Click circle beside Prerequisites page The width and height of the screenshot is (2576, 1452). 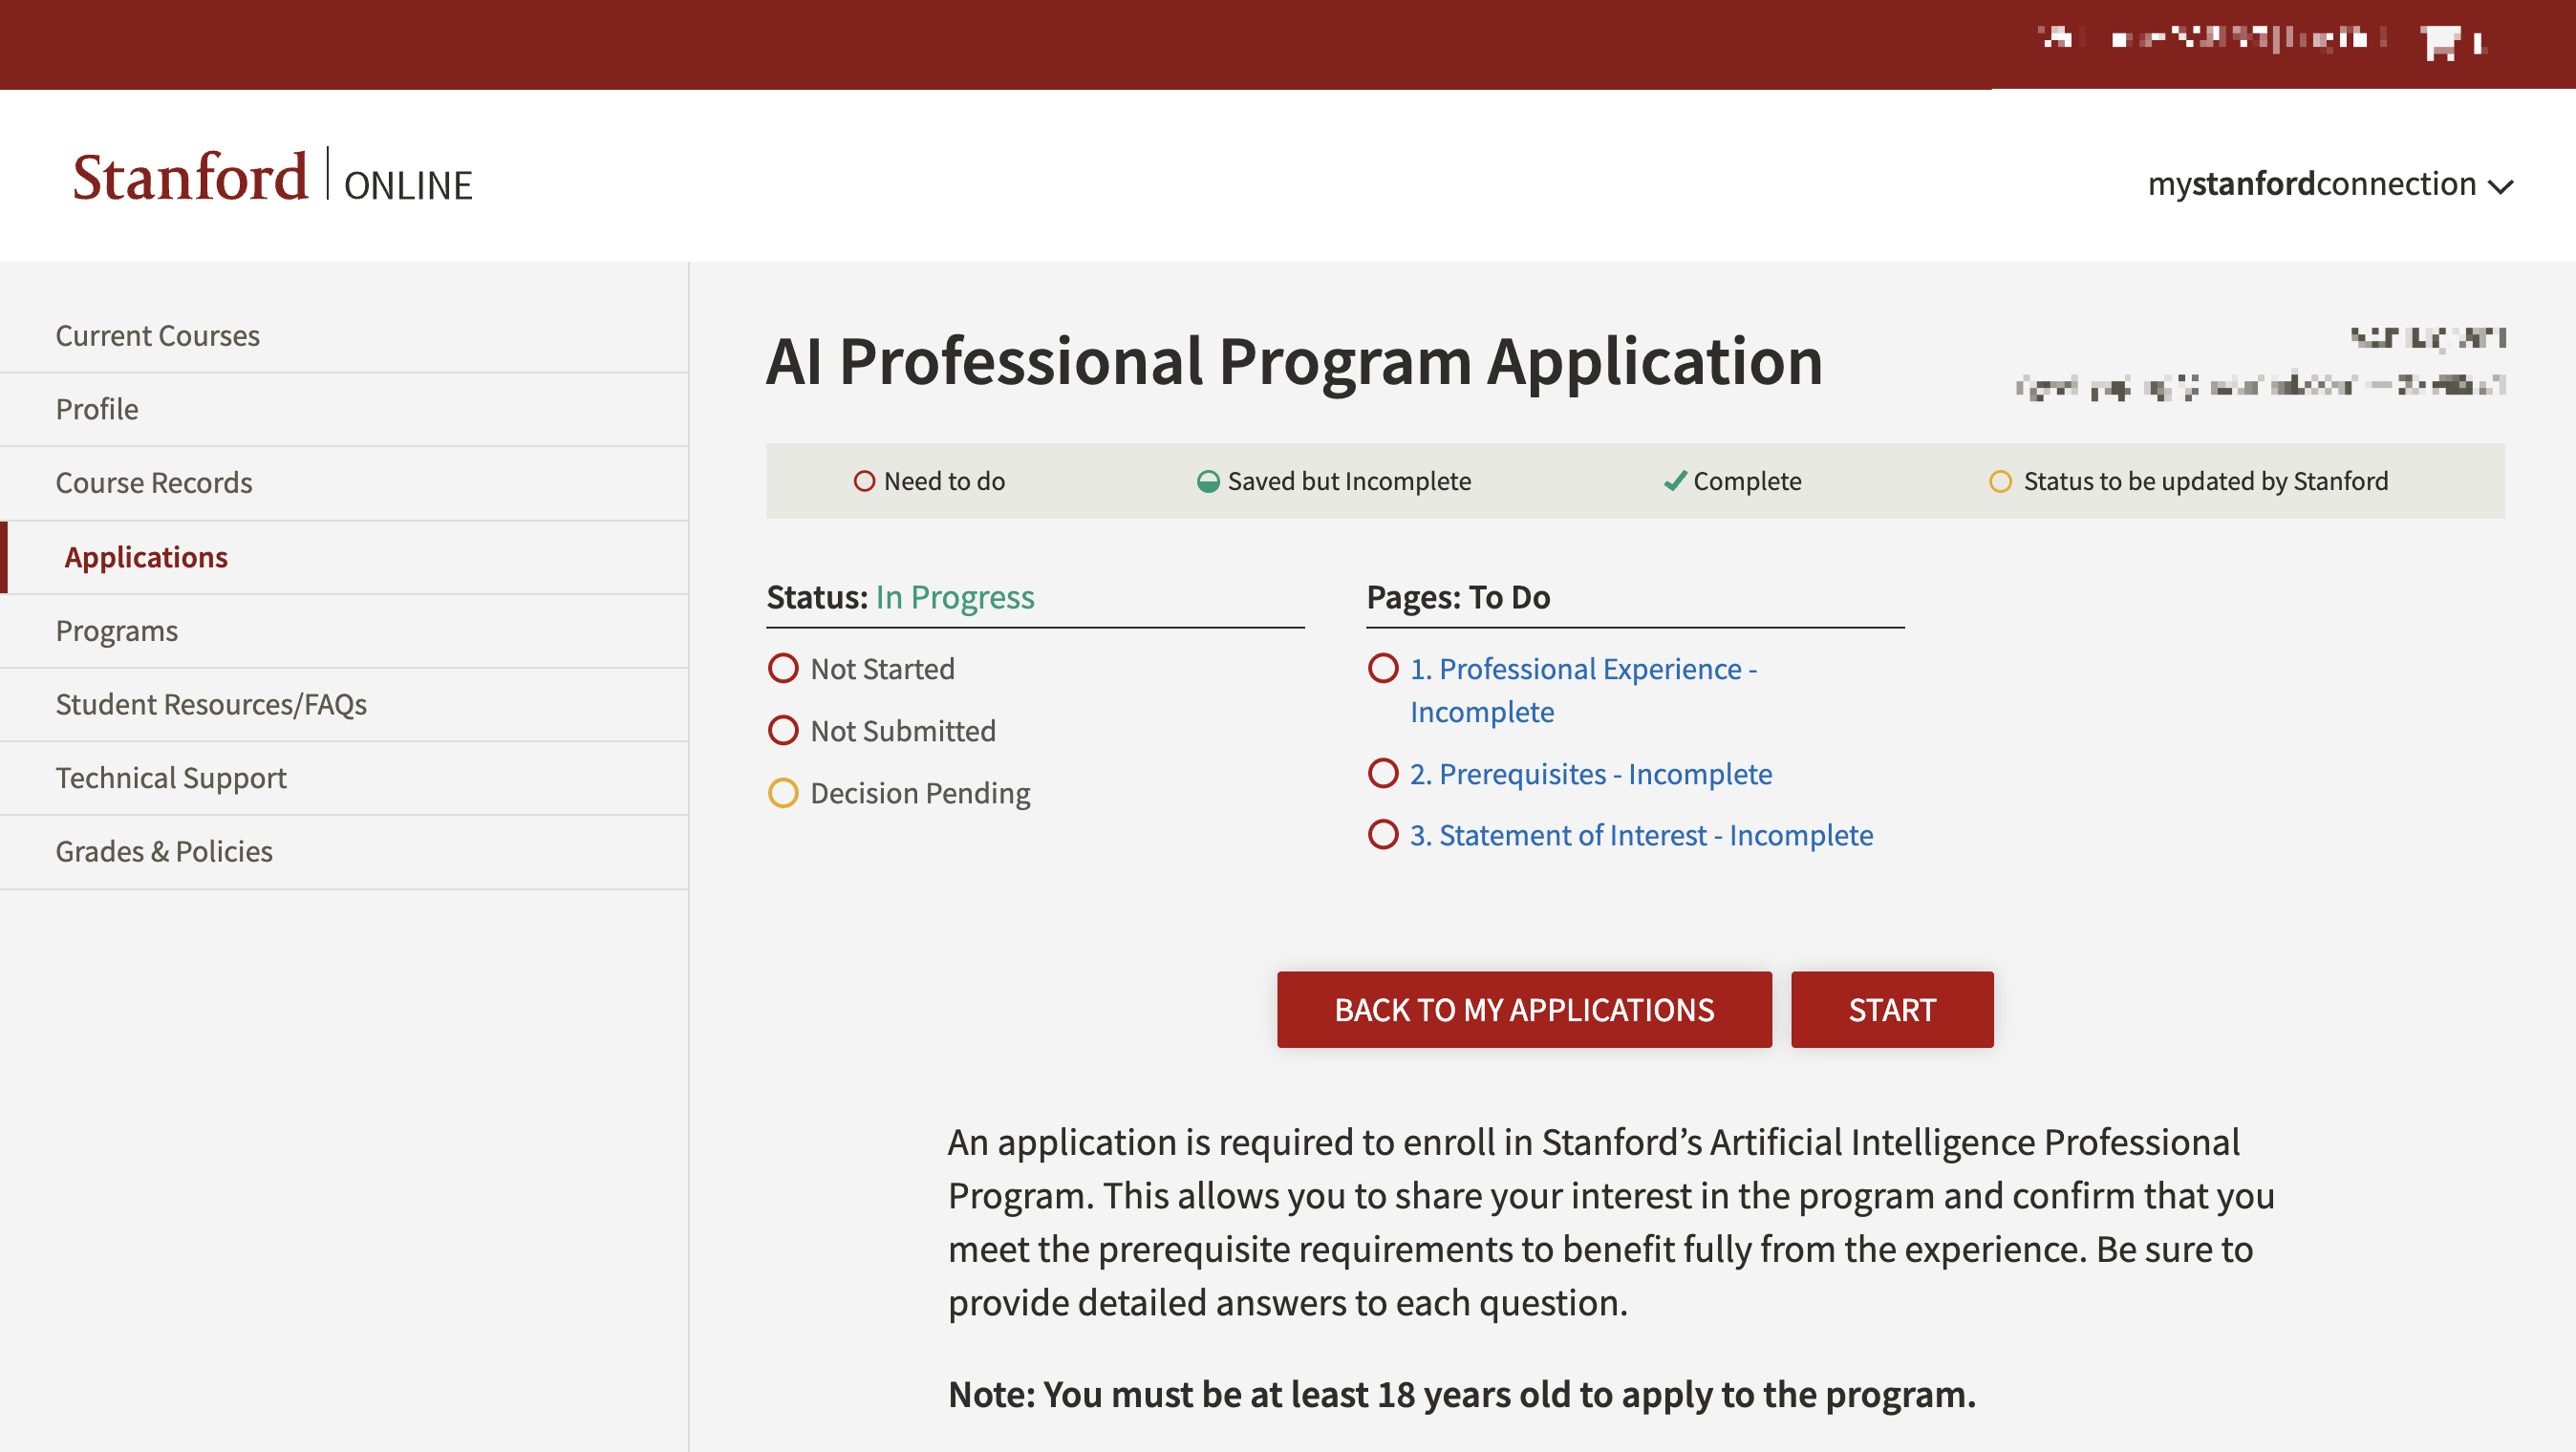[x=1383, y=773]
